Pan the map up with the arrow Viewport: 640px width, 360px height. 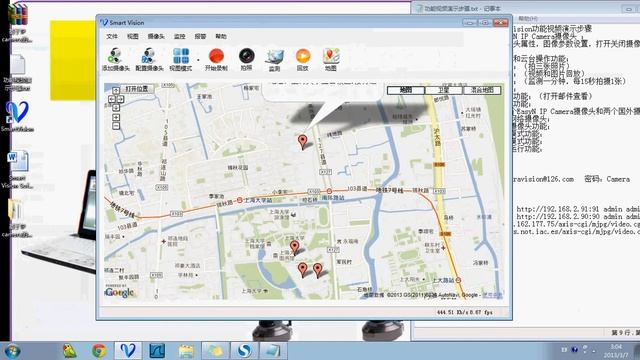coord(116,90)
